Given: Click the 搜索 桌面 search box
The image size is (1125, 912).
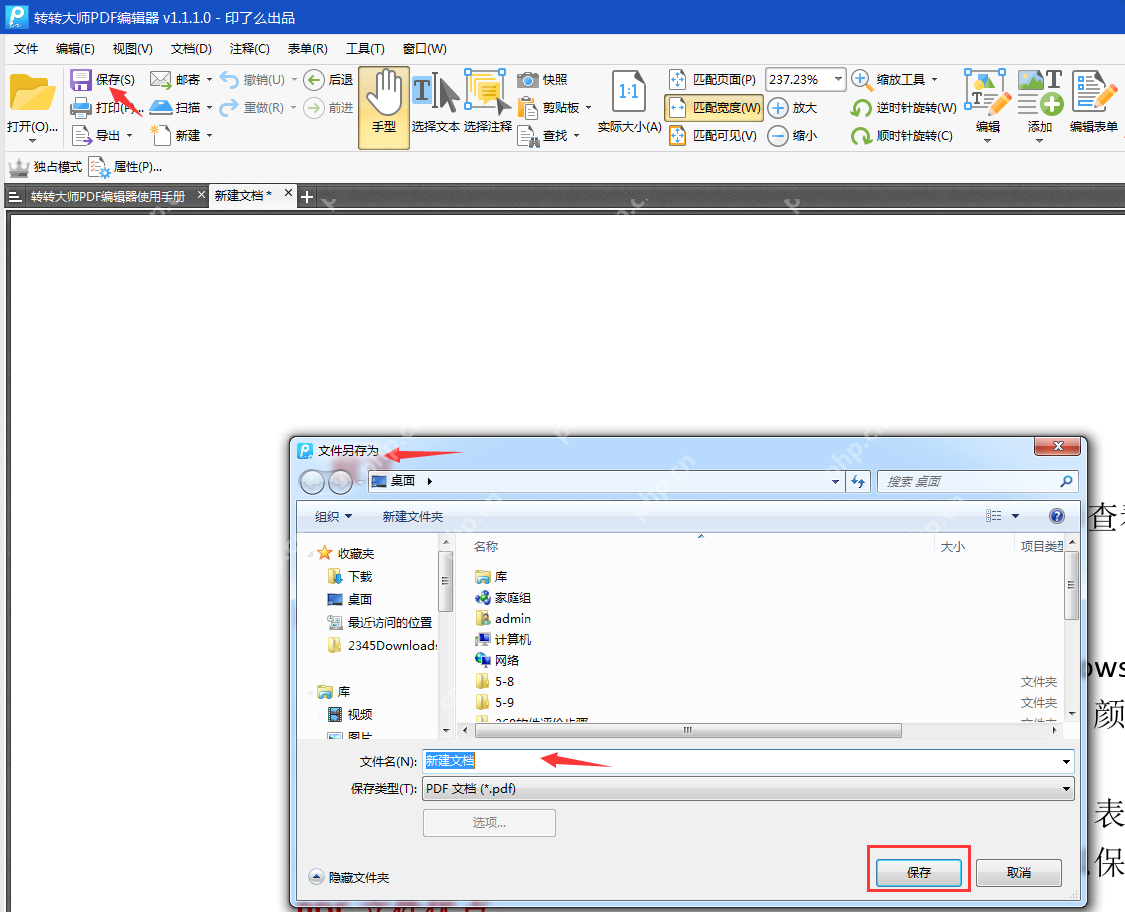Looking at the screenshot, I should (977, 481).
